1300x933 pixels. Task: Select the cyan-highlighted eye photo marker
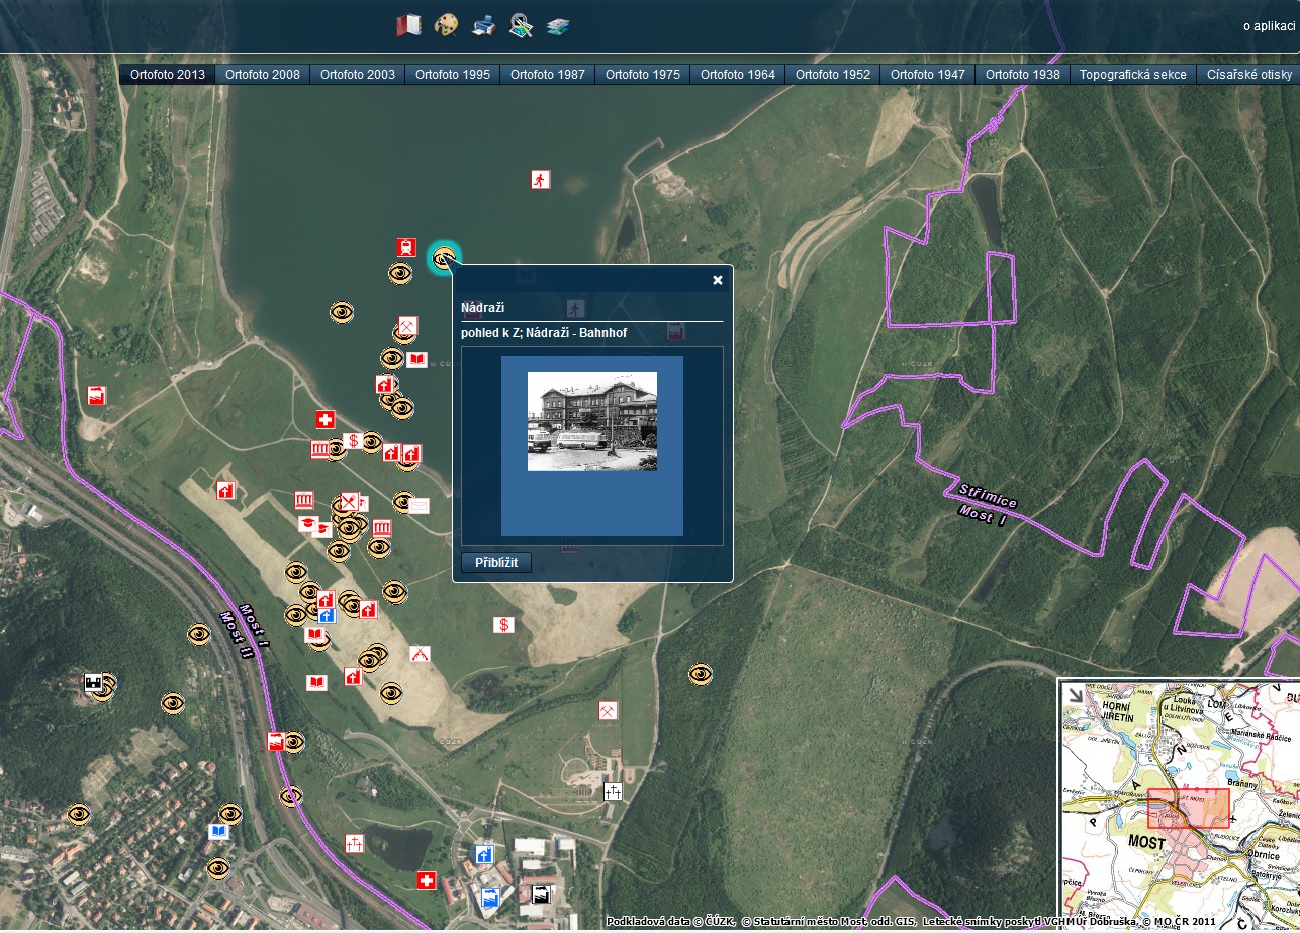[x=443, y=258]
